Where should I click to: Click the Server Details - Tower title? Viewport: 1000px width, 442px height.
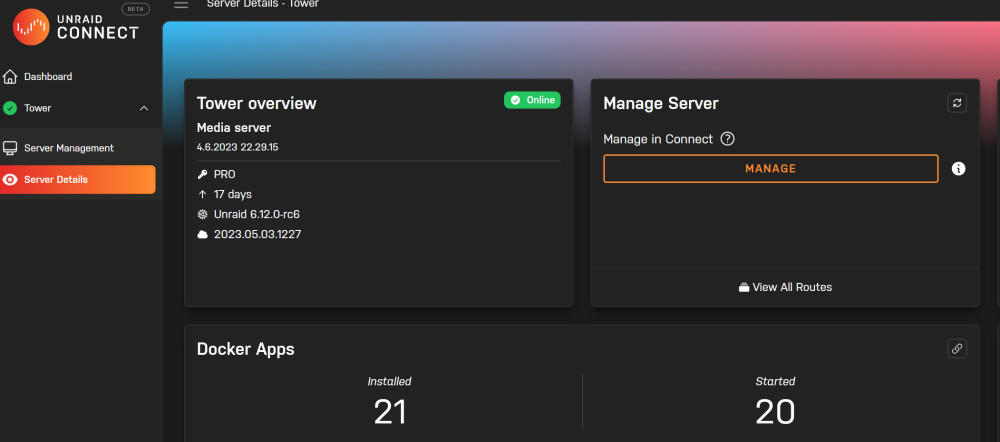pos(263,4)
